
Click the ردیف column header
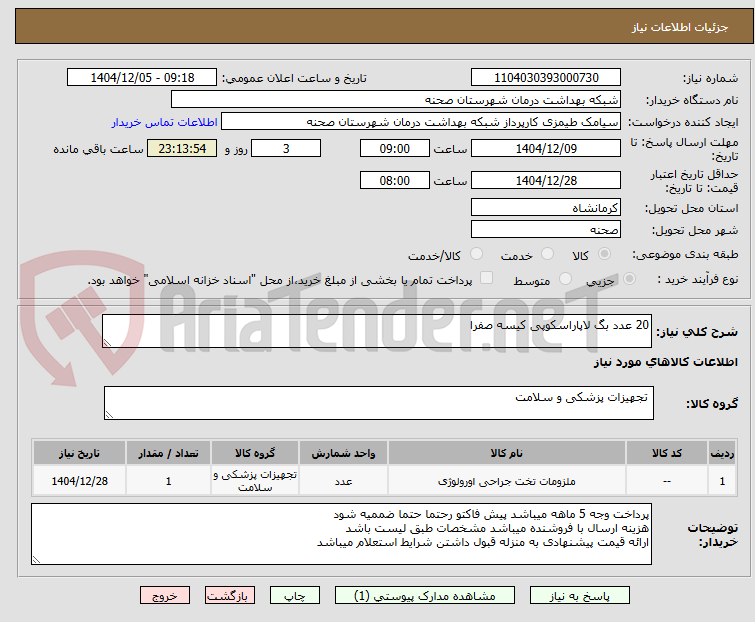tap(722, 453)
